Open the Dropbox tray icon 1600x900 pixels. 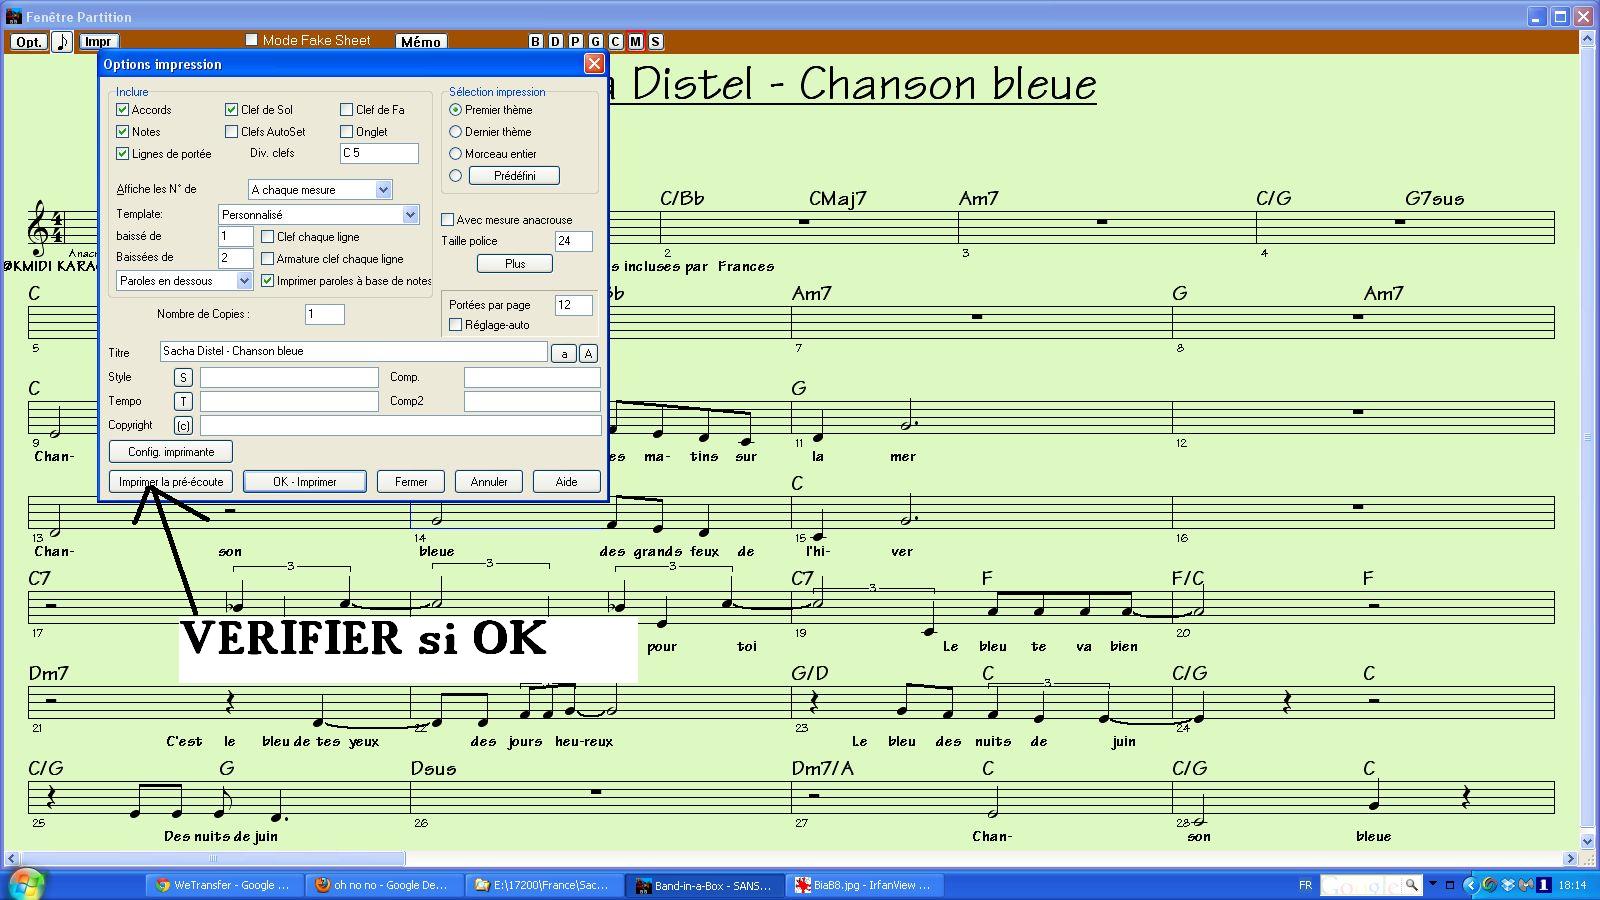point(1508,884)
